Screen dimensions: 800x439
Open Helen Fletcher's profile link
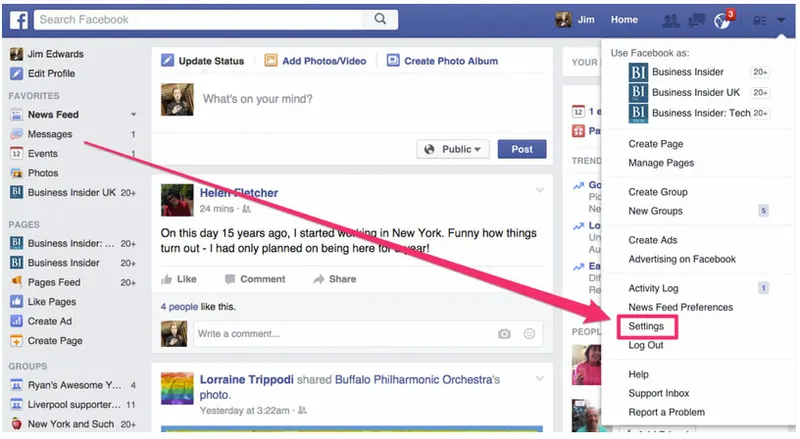pyautogui.click(x=239, y=193)
